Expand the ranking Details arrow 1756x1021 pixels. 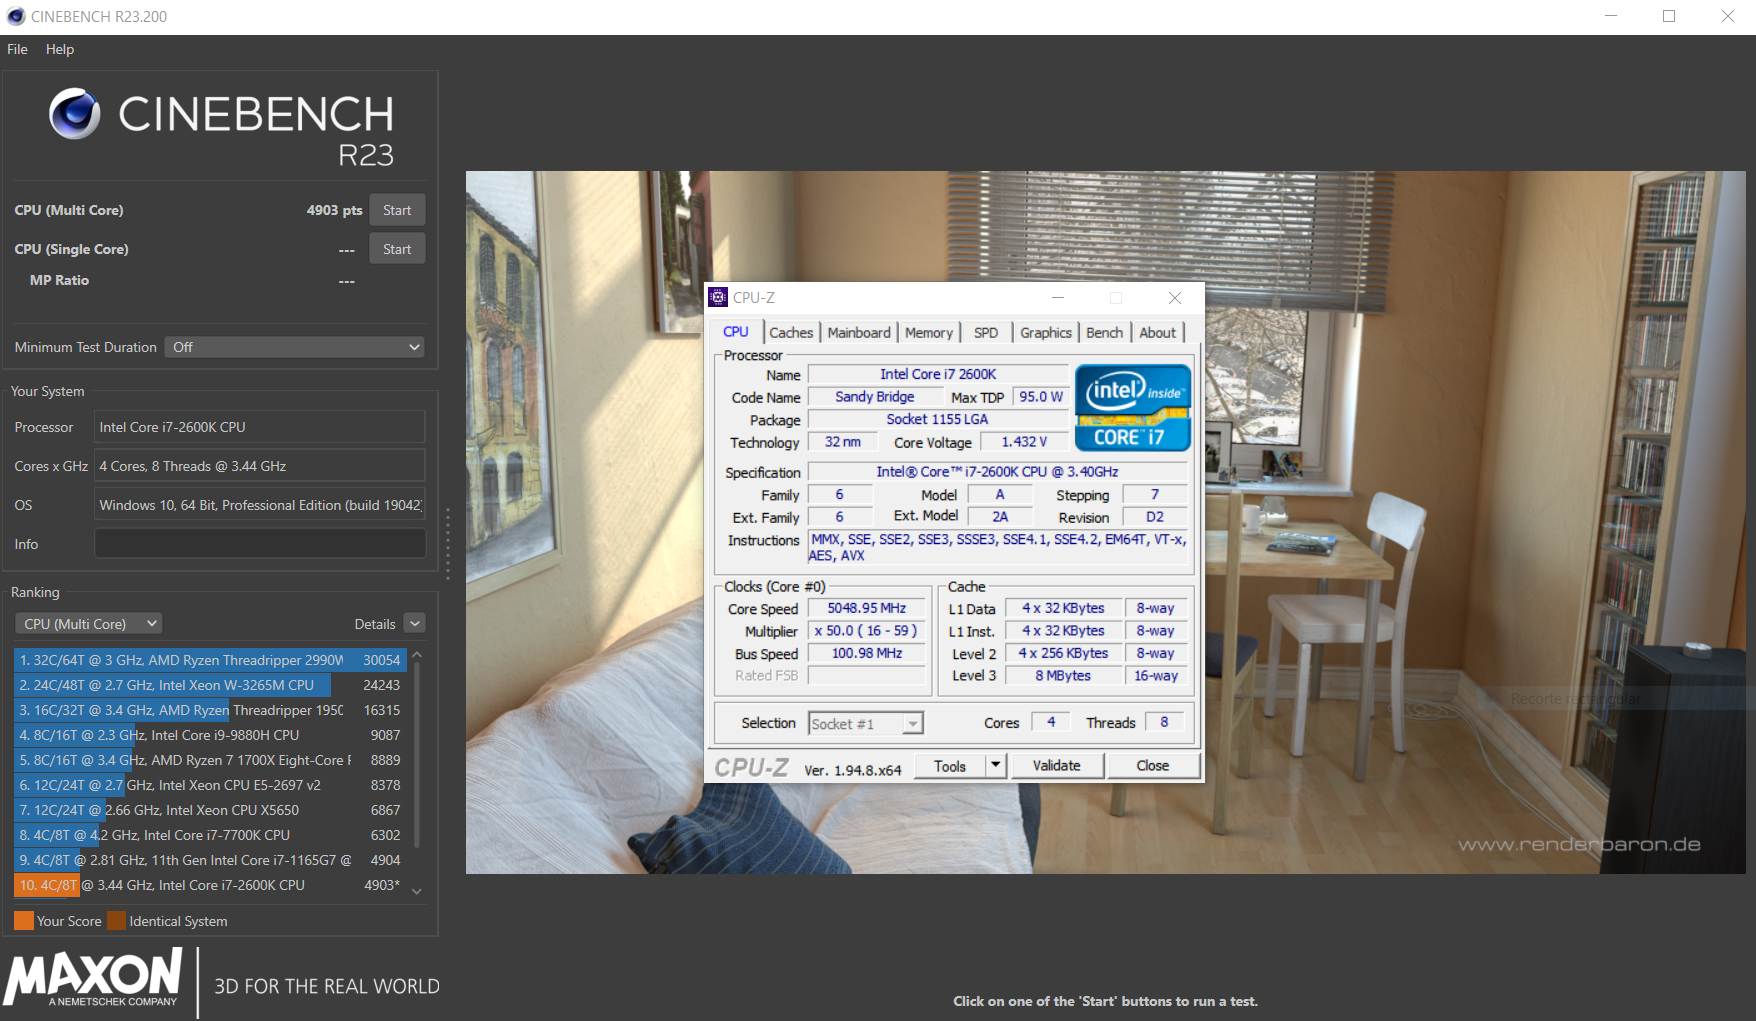pos(415,624)
